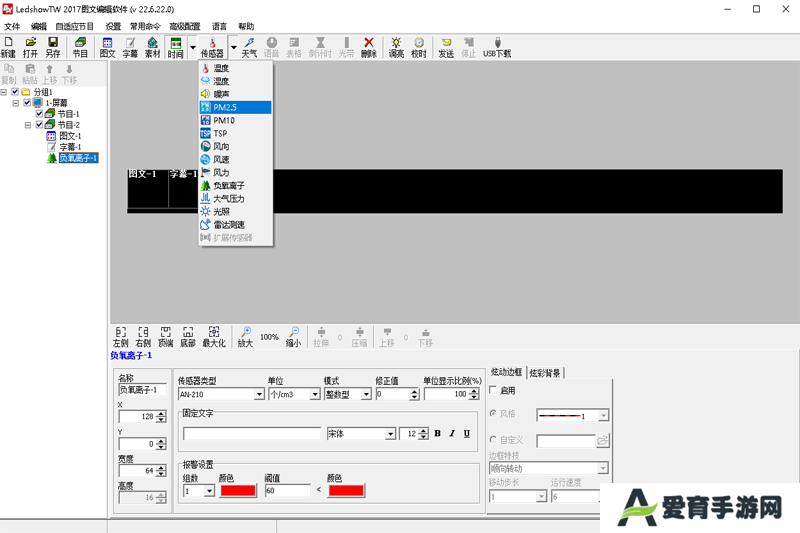
Task: Click the 新建 (New) toolbar icon
Action: tap(8, 47)
